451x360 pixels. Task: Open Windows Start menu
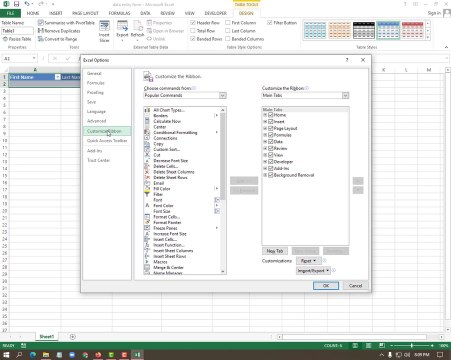[x=6, y=355]
